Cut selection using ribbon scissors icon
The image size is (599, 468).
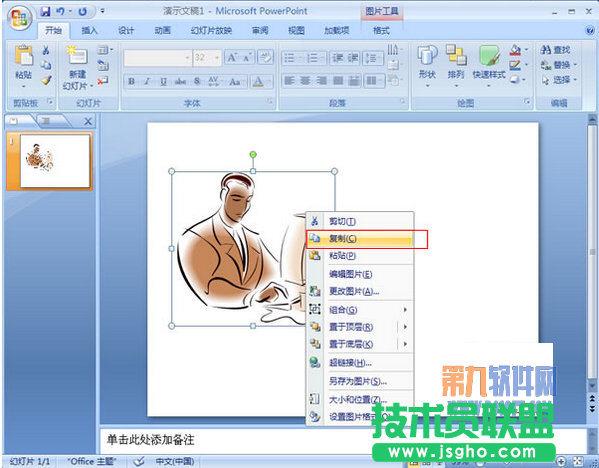(x=46, y=50)
